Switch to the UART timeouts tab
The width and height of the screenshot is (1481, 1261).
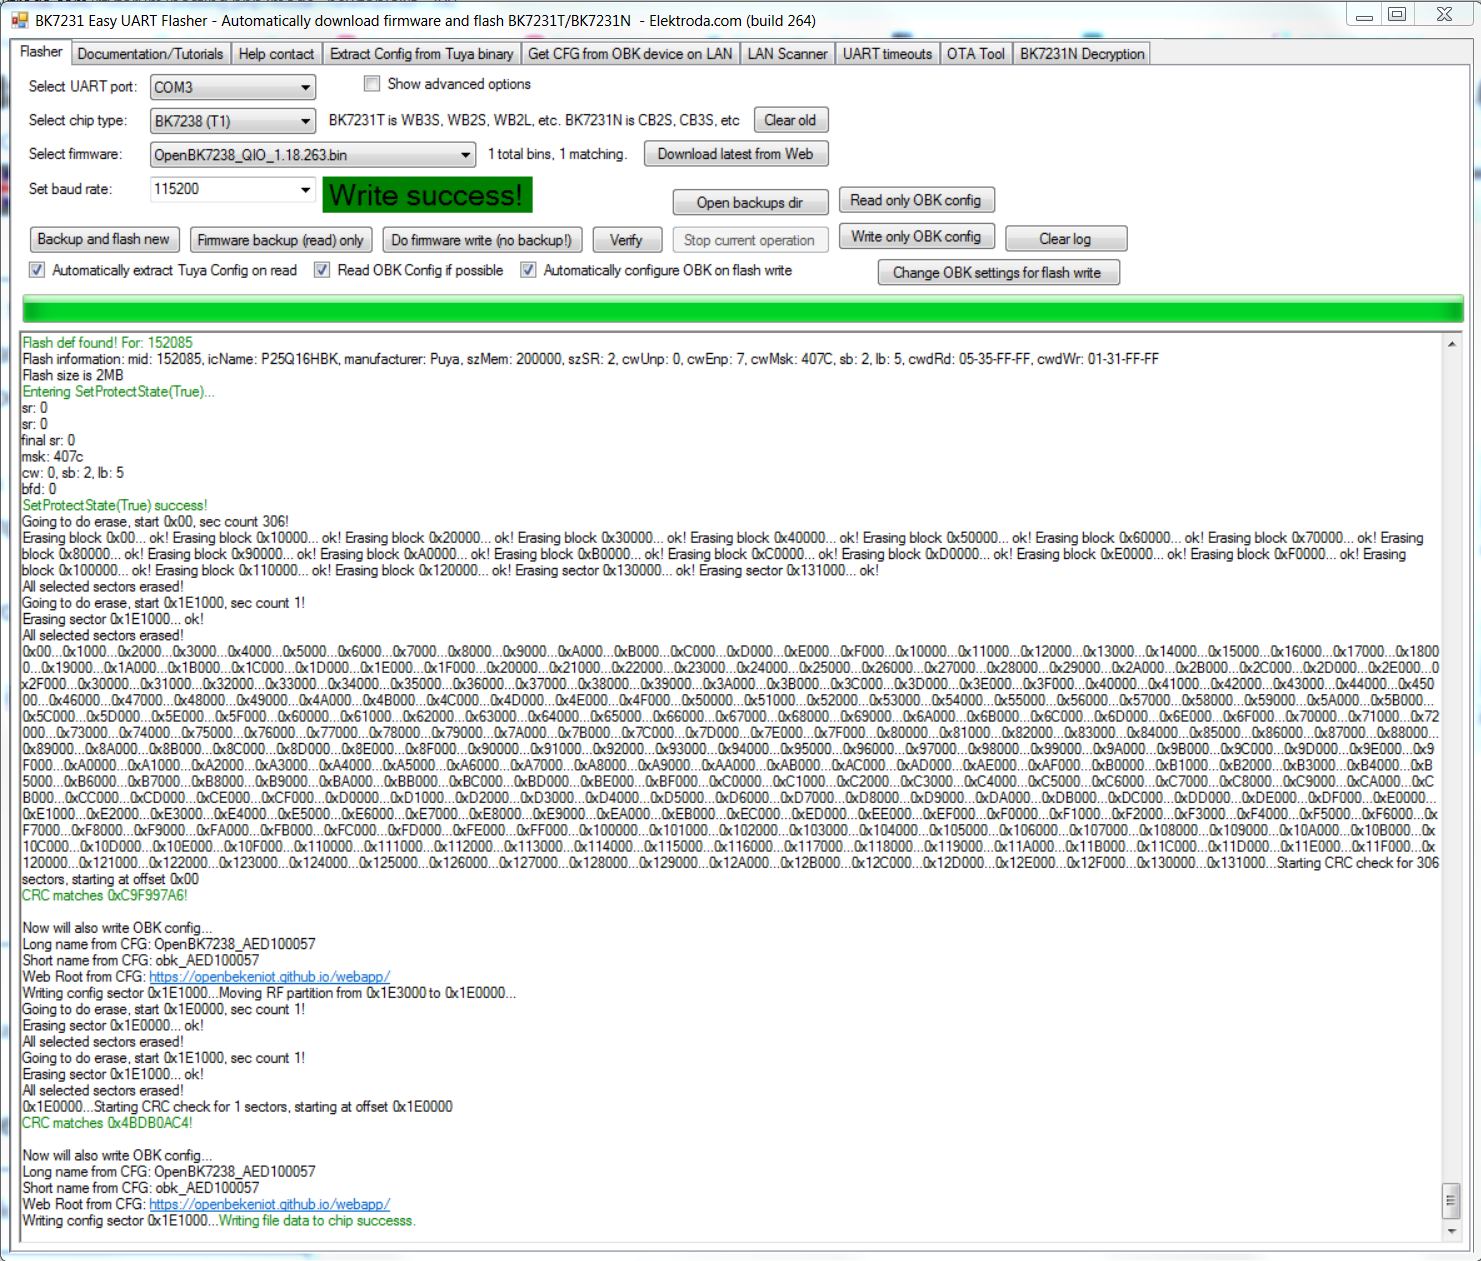887,54
